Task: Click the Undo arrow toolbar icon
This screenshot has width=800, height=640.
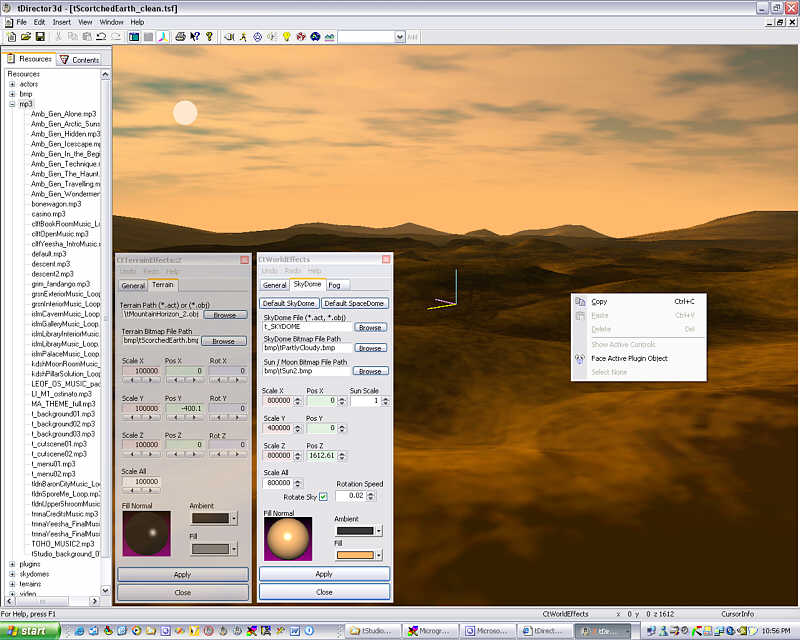Action: click(x=102, y=37)
